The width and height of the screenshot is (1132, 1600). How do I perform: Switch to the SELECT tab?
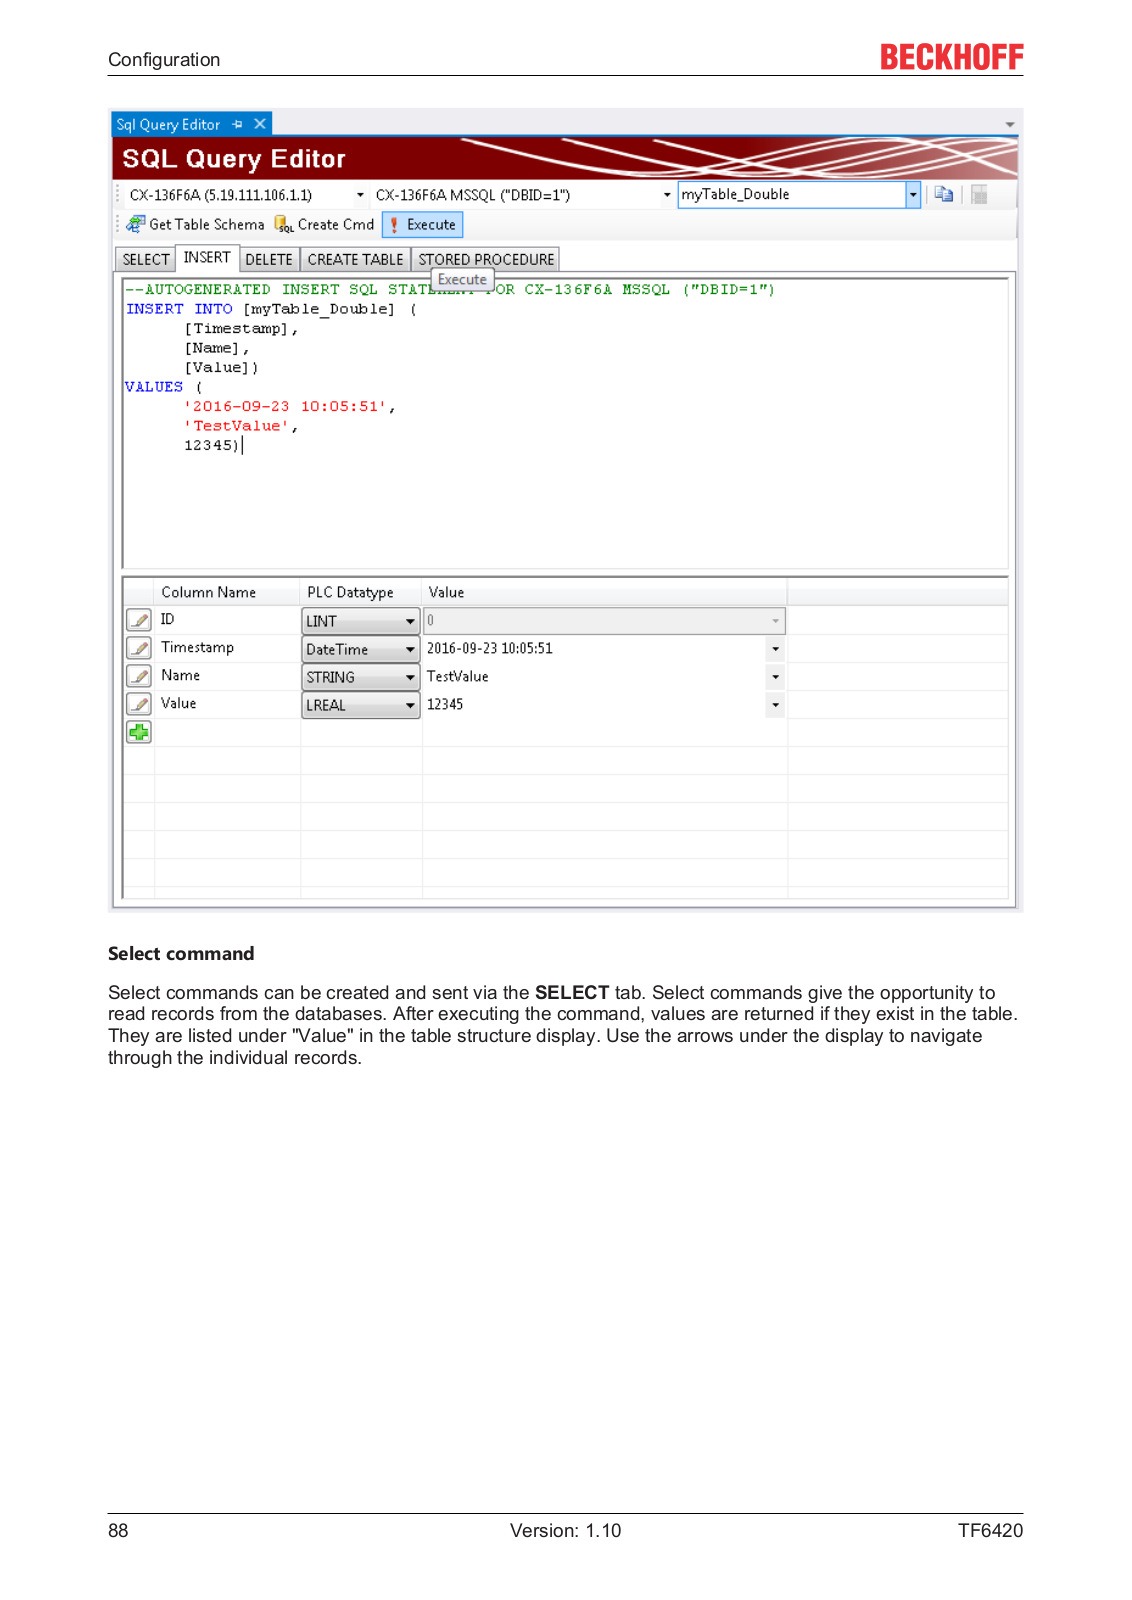(x=146, y=259)
